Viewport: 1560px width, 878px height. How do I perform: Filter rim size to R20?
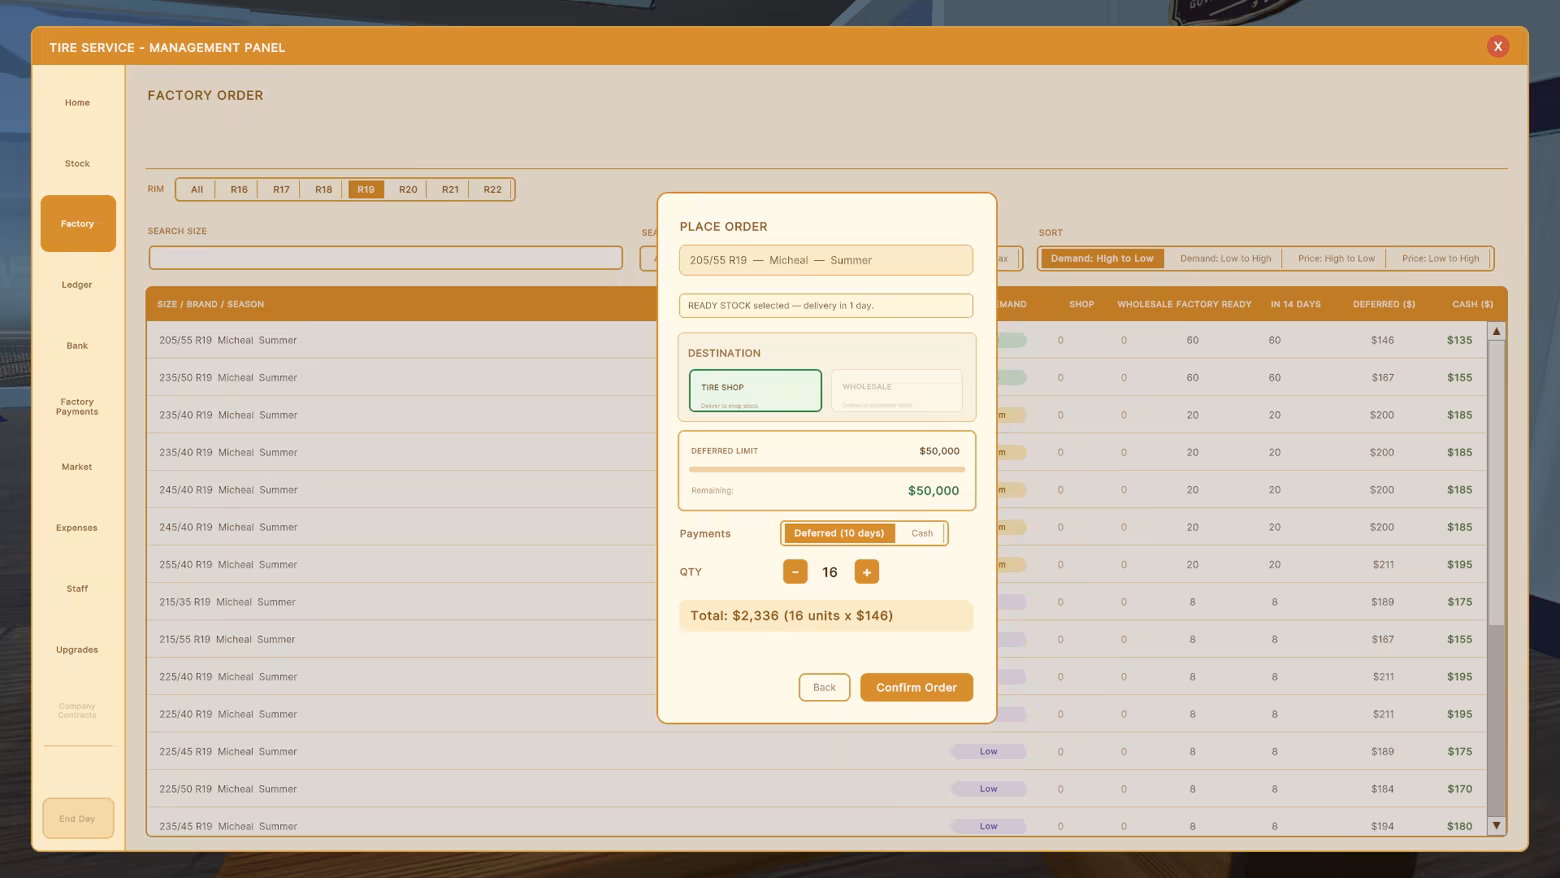(408, 189)
